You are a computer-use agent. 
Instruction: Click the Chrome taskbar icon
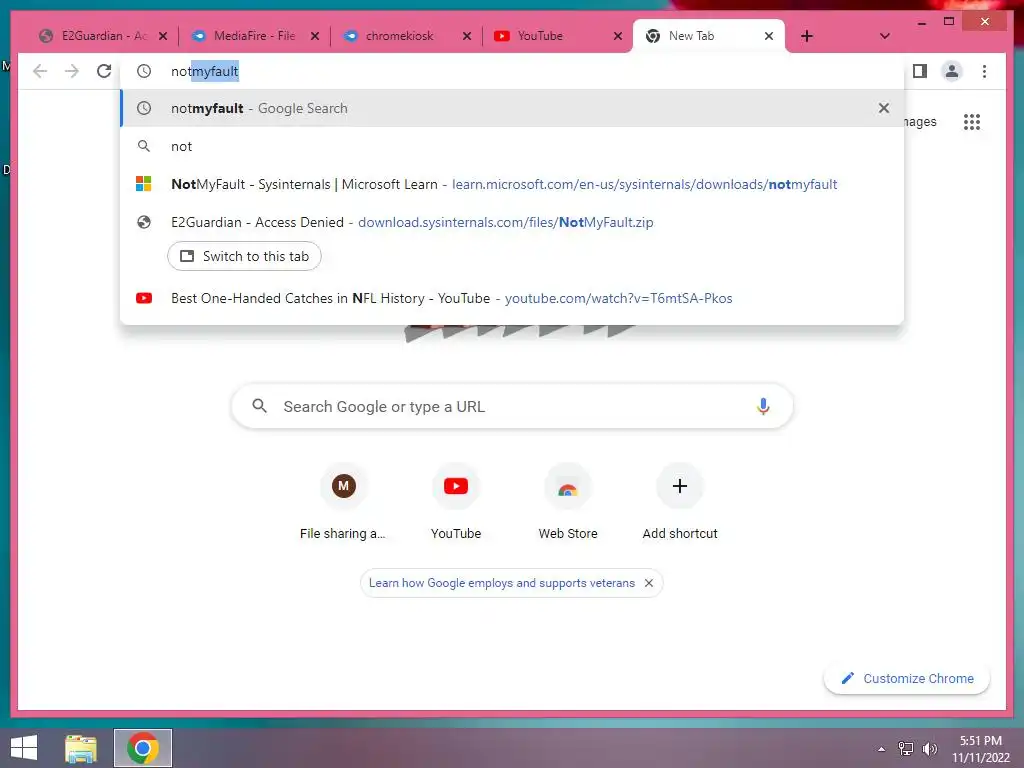point(143,748)
